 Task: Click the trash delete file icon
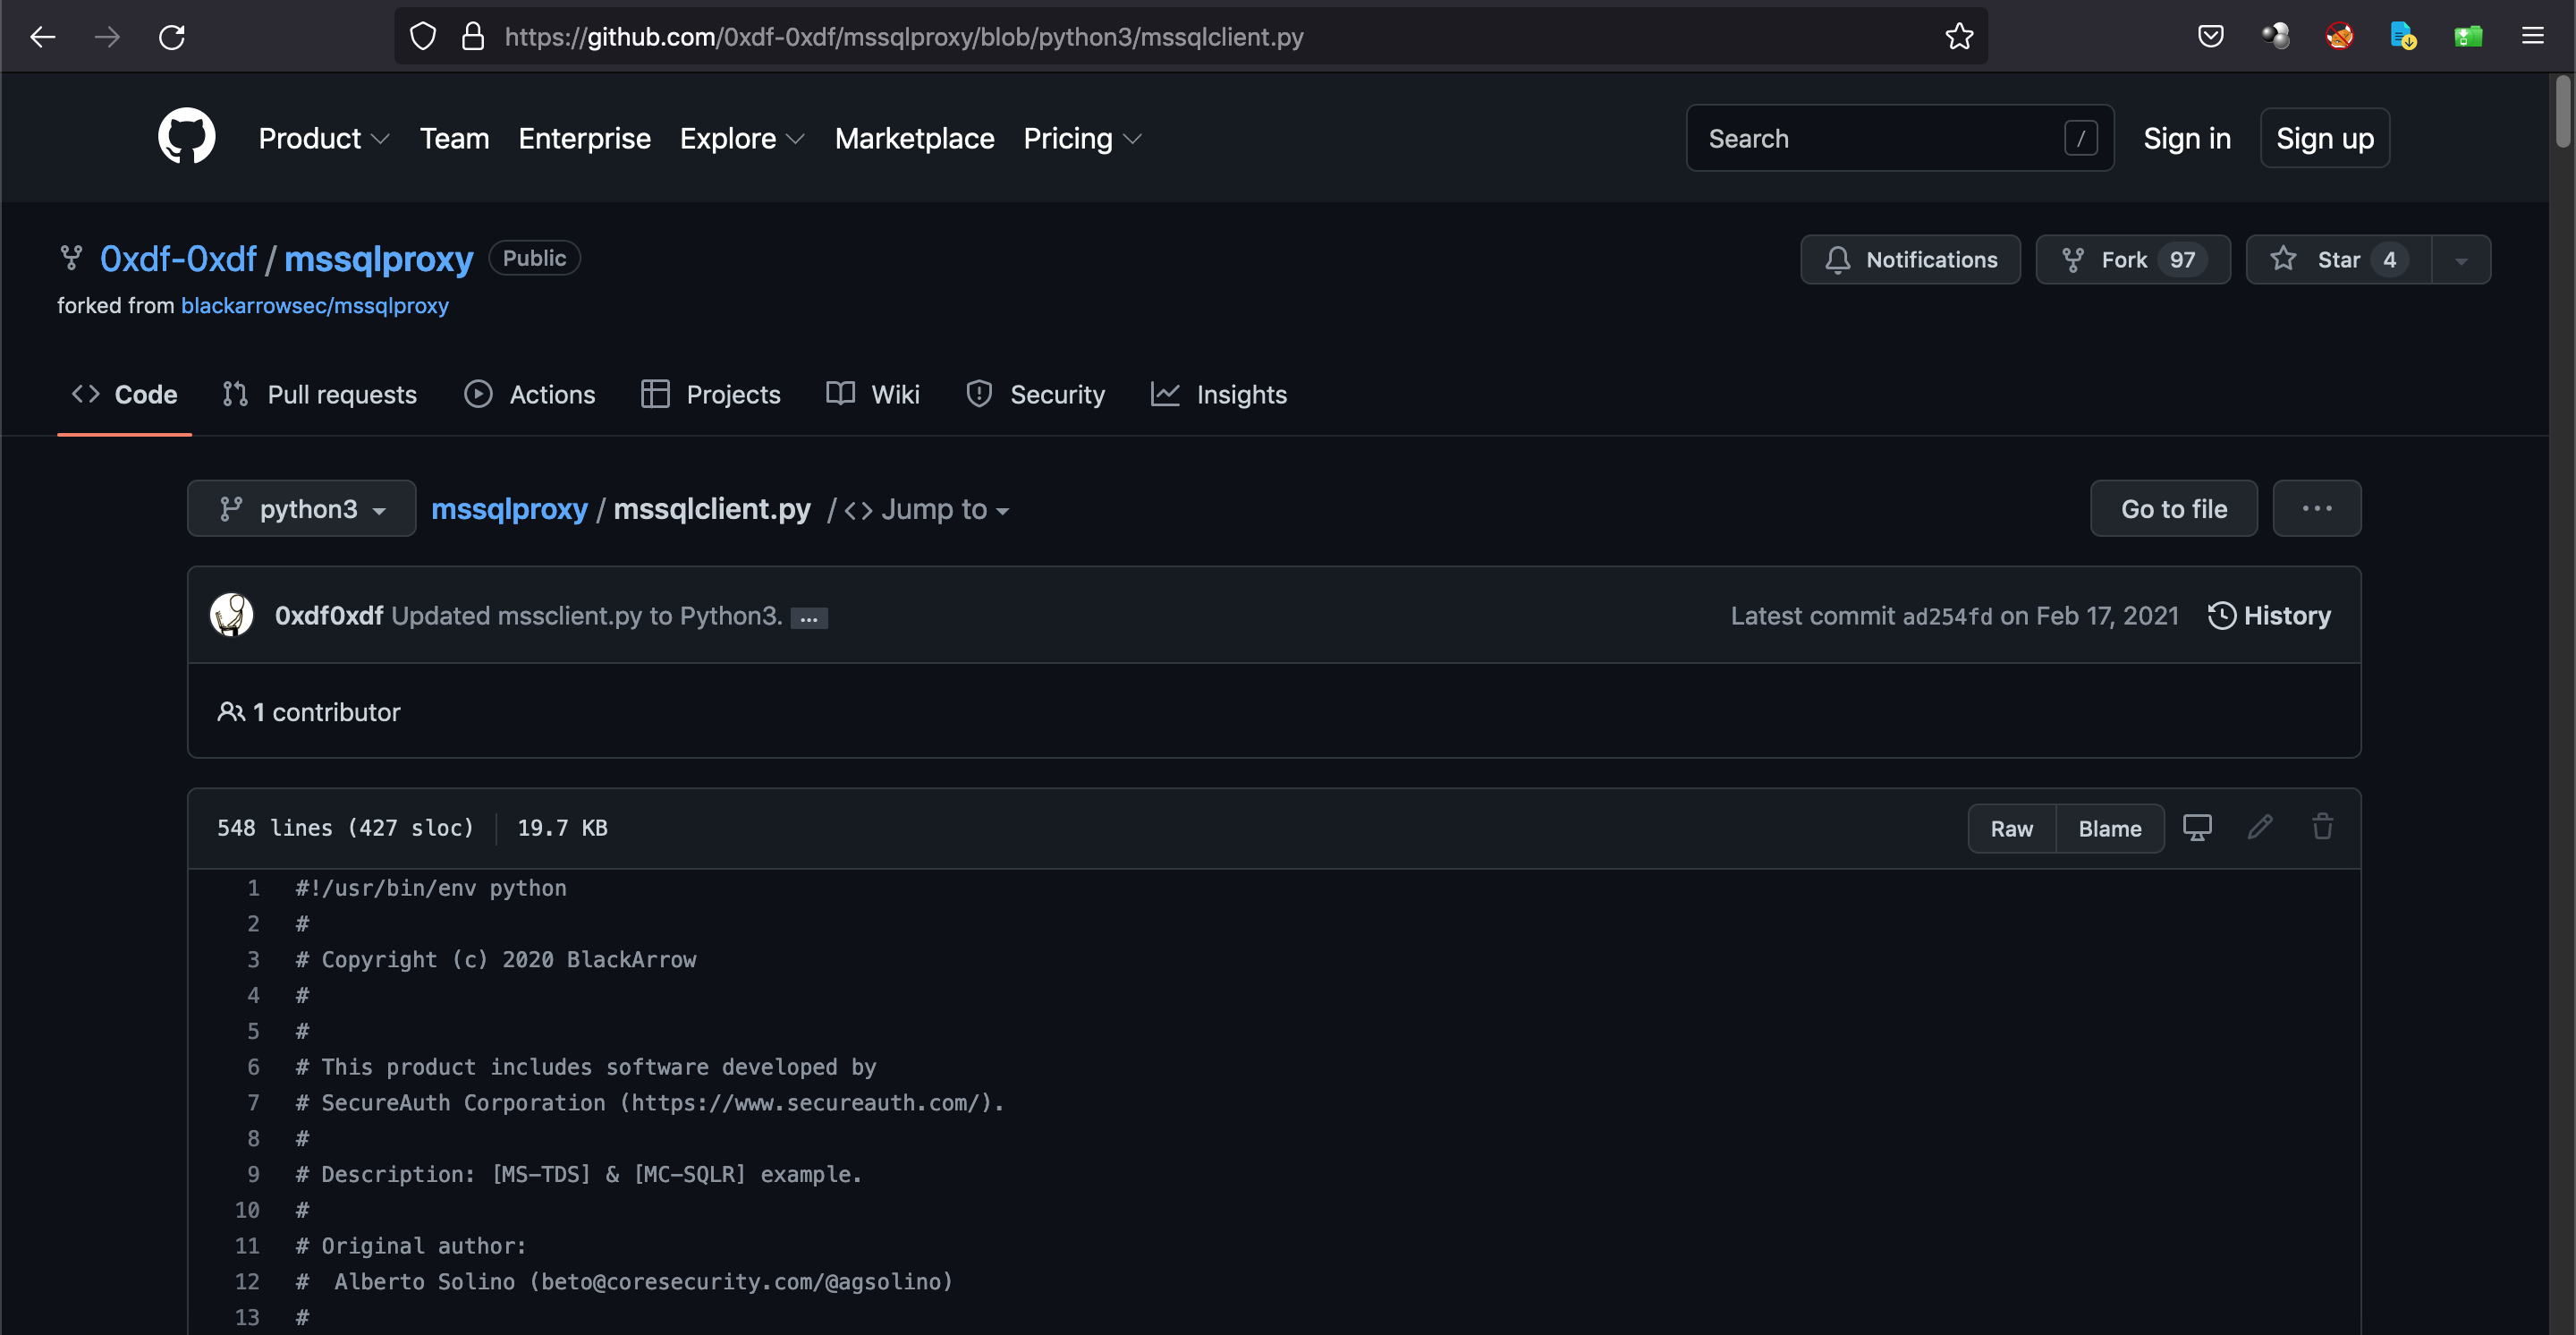2322,827
